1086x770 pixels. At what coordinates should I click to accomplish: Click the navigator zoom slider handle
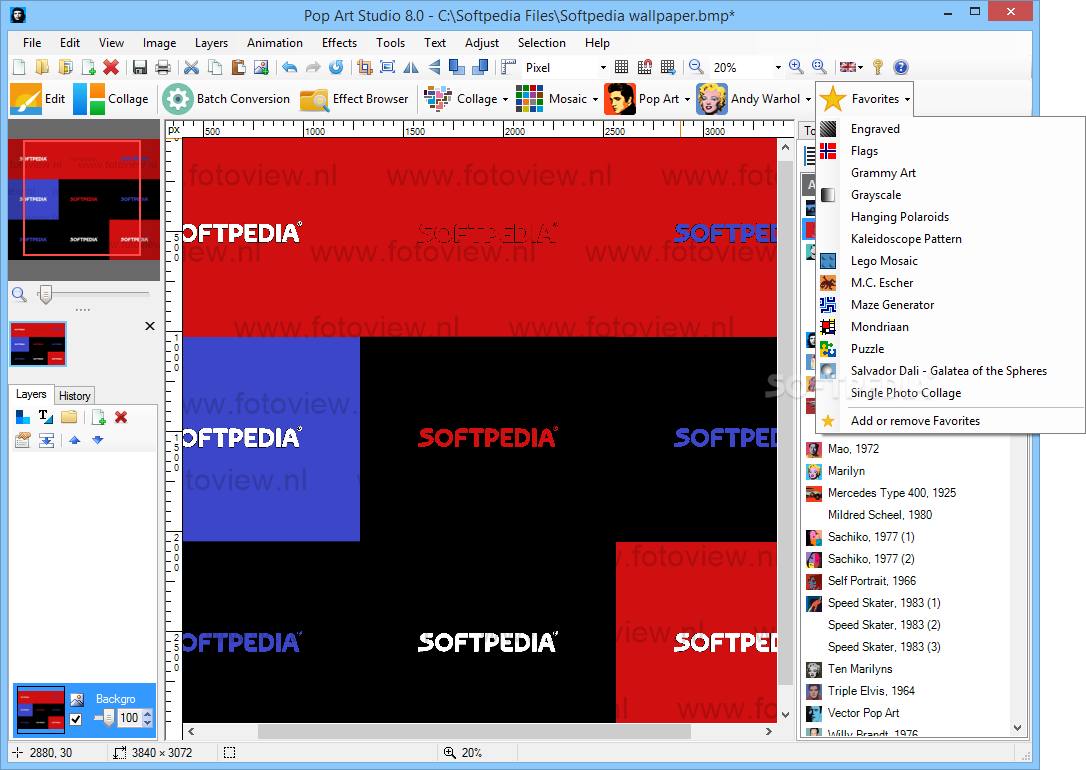[x=45, y=295]
